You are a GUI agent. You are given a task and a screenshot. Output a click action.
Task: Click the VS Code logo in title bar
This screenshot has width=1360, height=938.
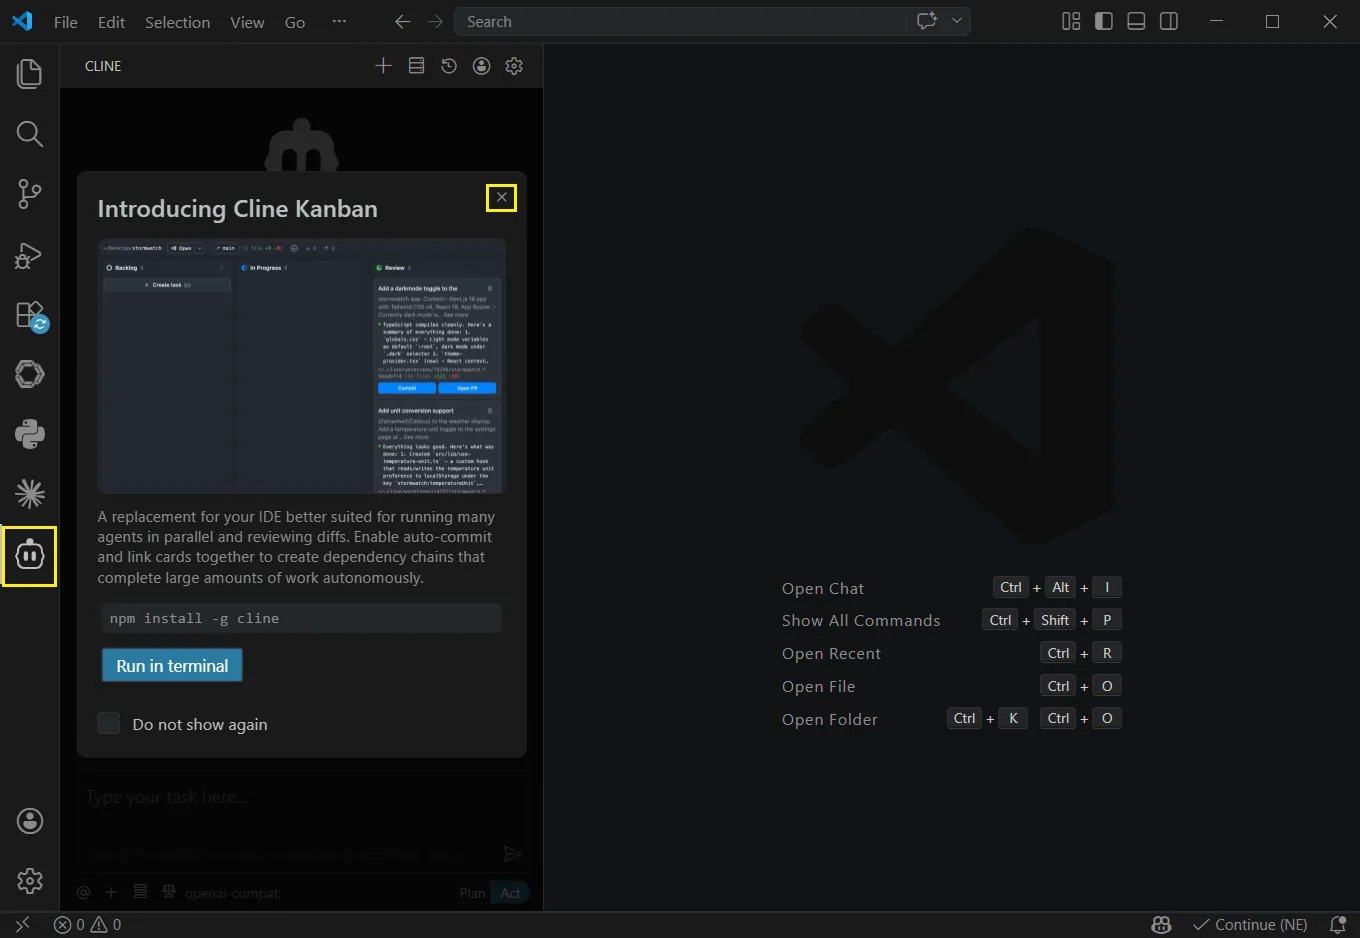click(x=22, y=21)
